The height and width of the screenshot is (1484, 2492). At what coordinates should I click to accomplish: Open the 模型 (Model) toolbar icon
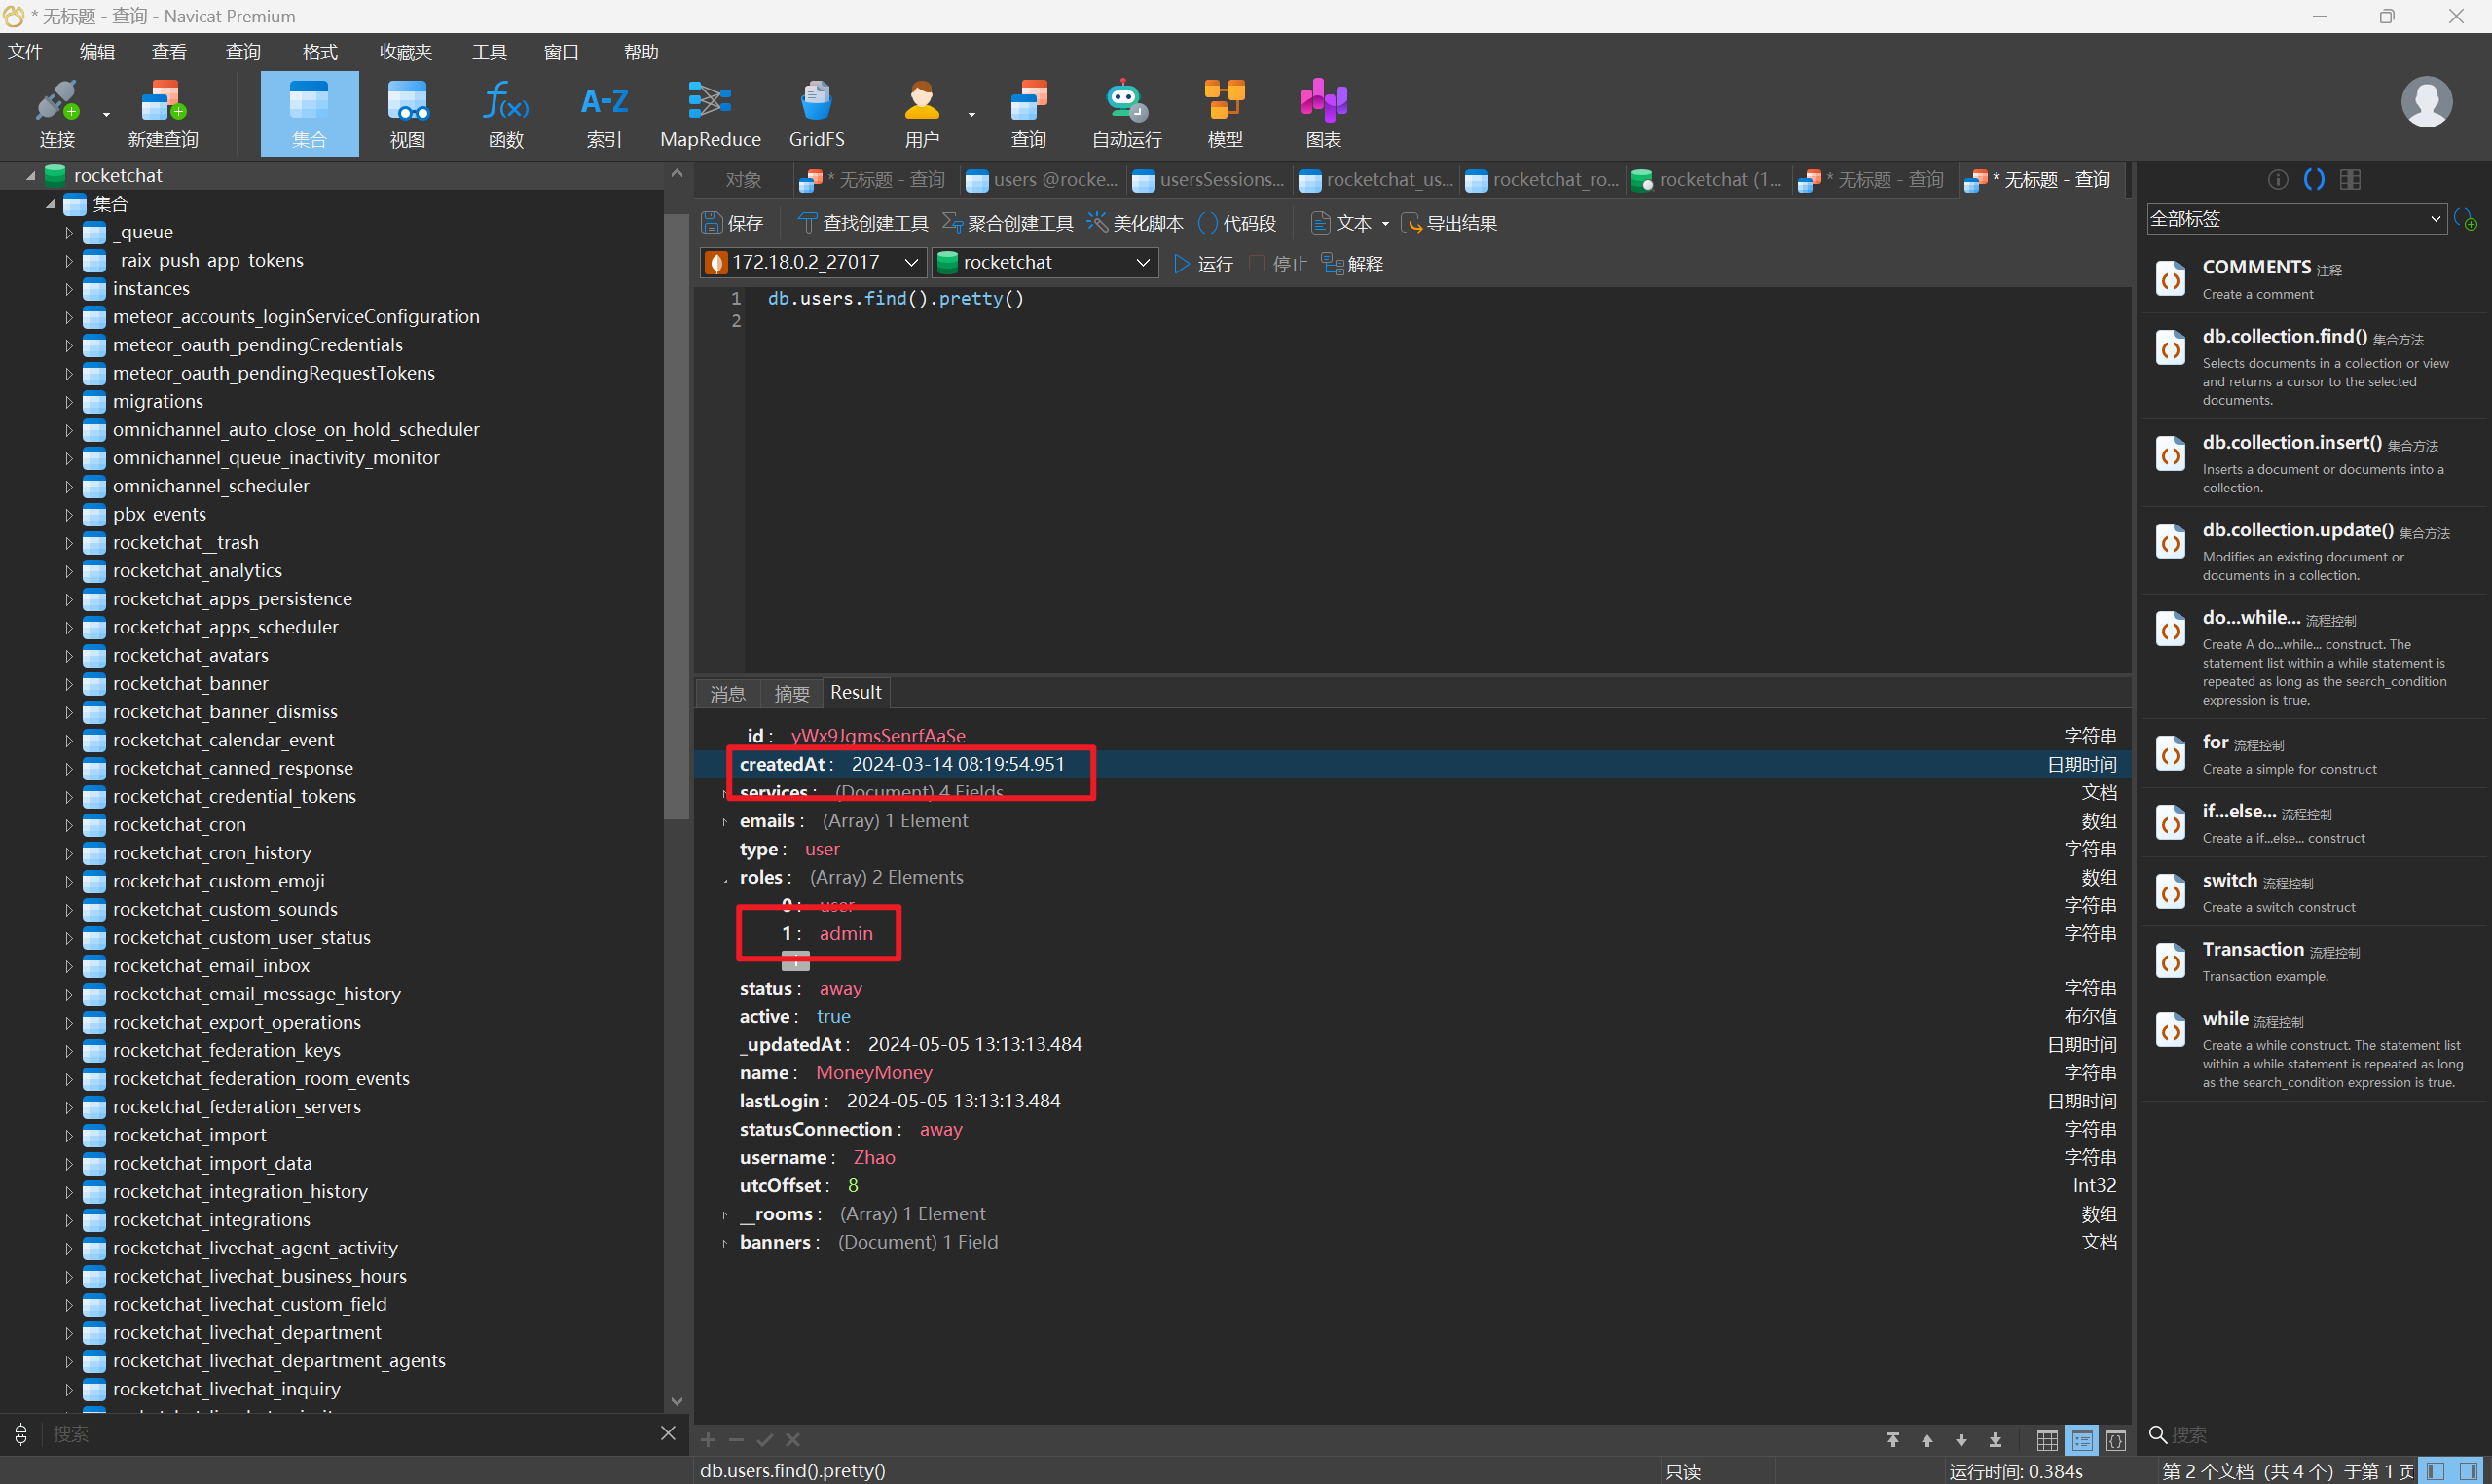coord(1225,113)
